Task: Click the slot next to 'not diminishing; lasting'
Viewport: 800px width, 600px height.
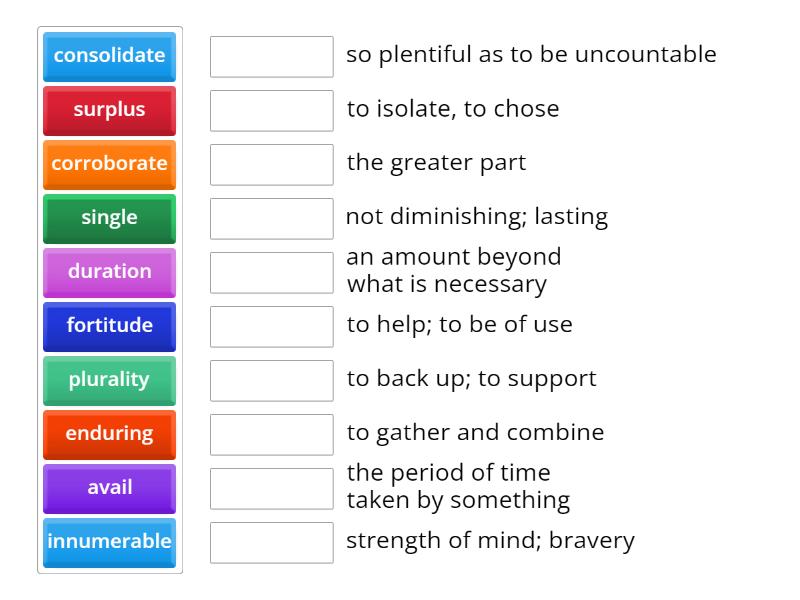Action: [x=272, y=218]
